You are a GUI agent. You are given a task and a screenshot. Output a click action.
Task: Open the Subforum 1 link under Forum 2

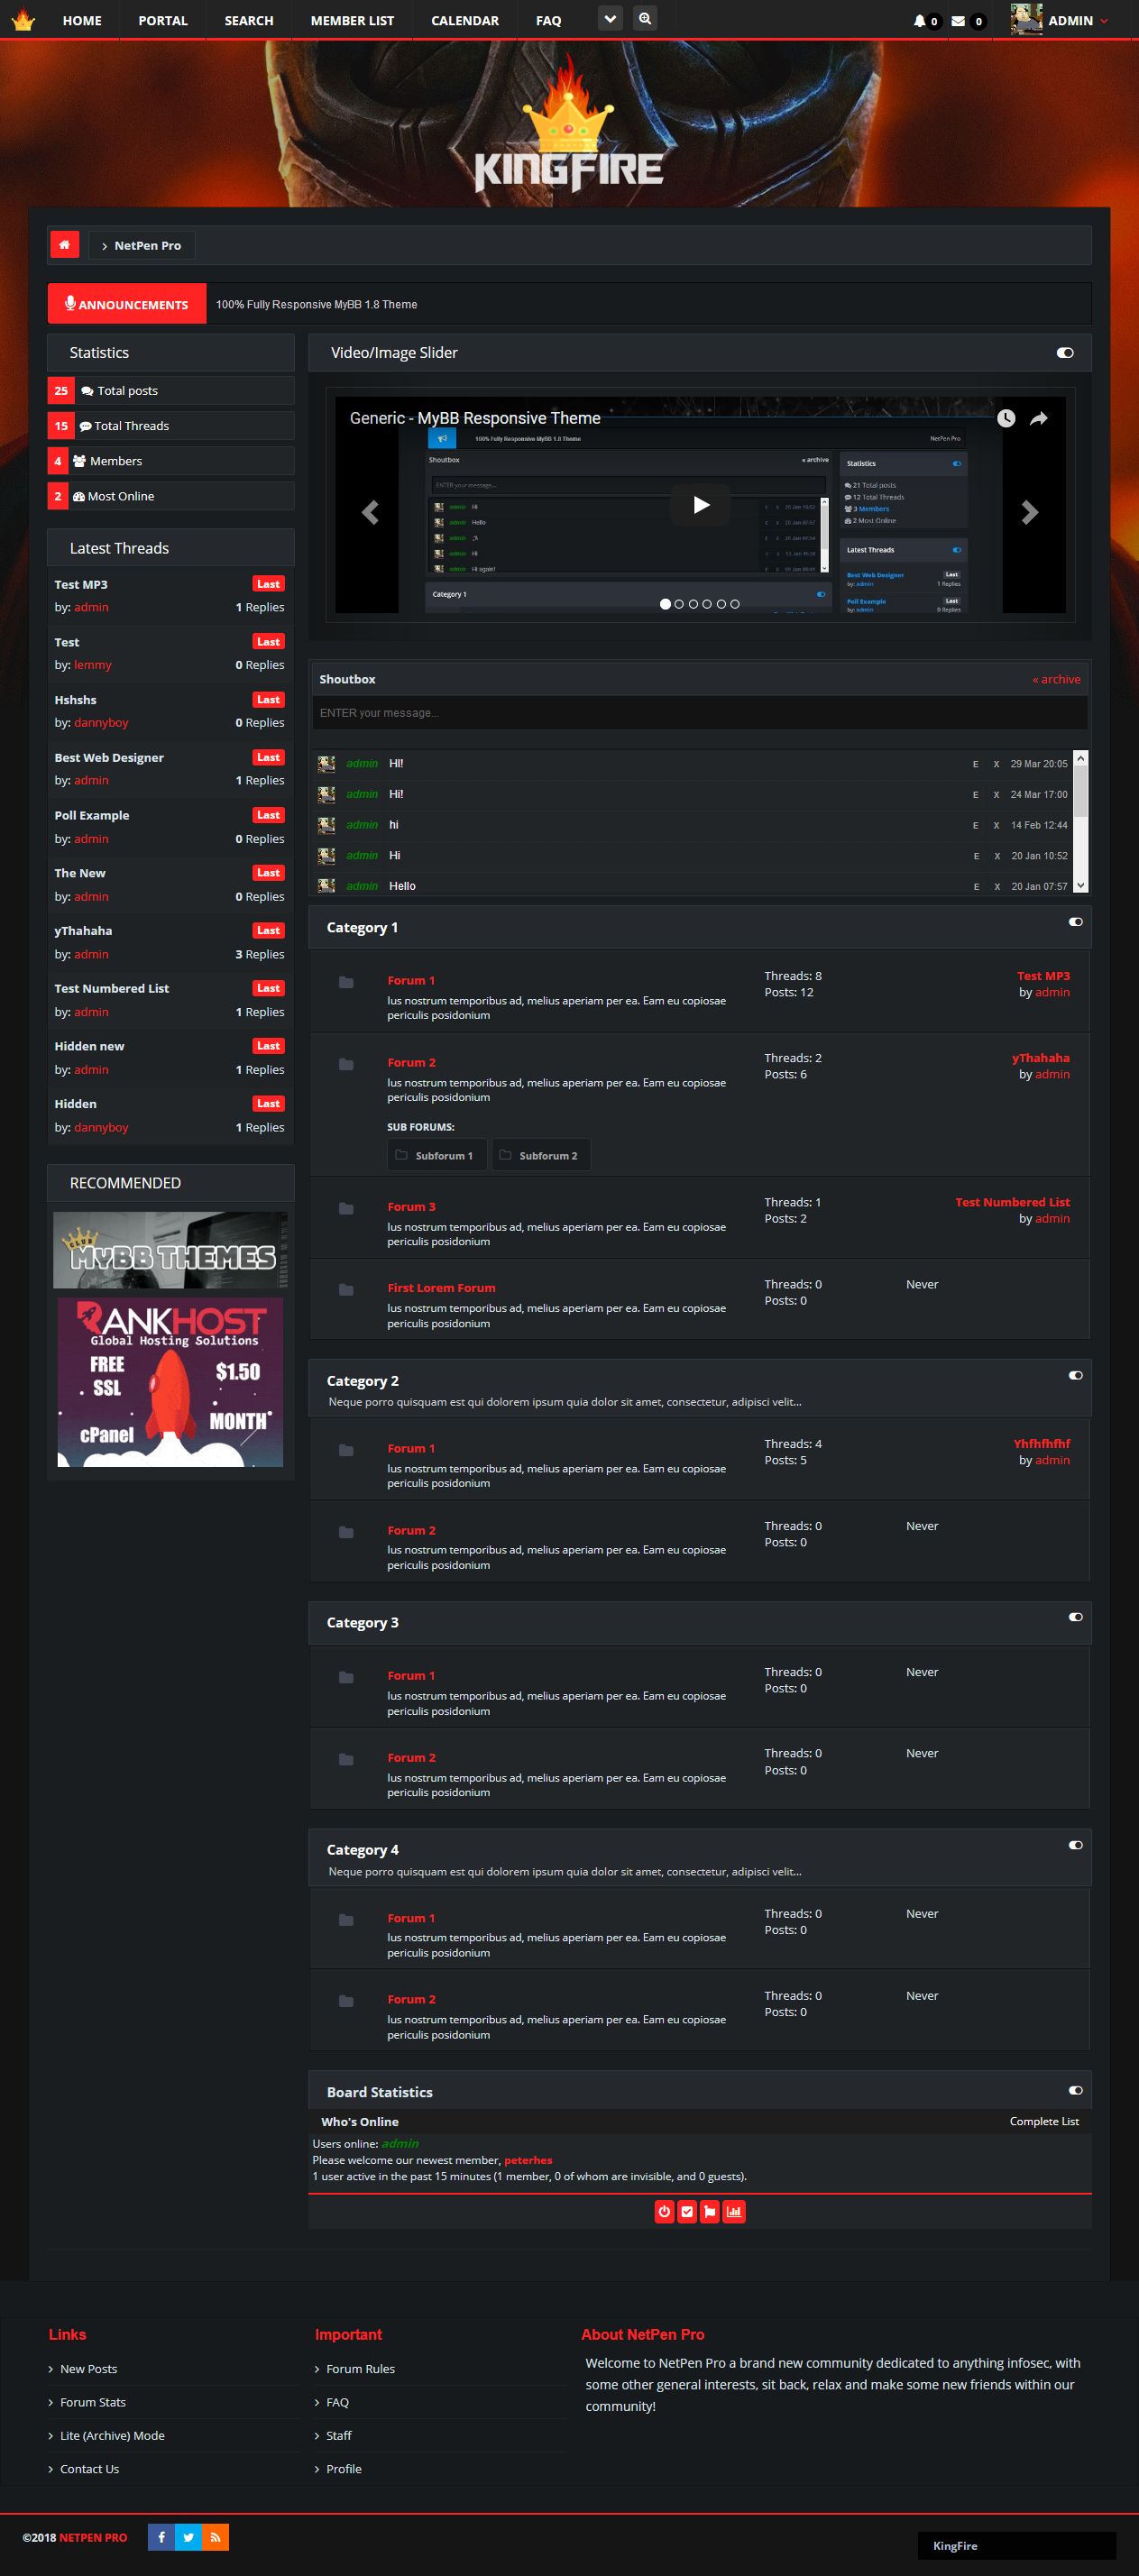[x=437, y=1155]
